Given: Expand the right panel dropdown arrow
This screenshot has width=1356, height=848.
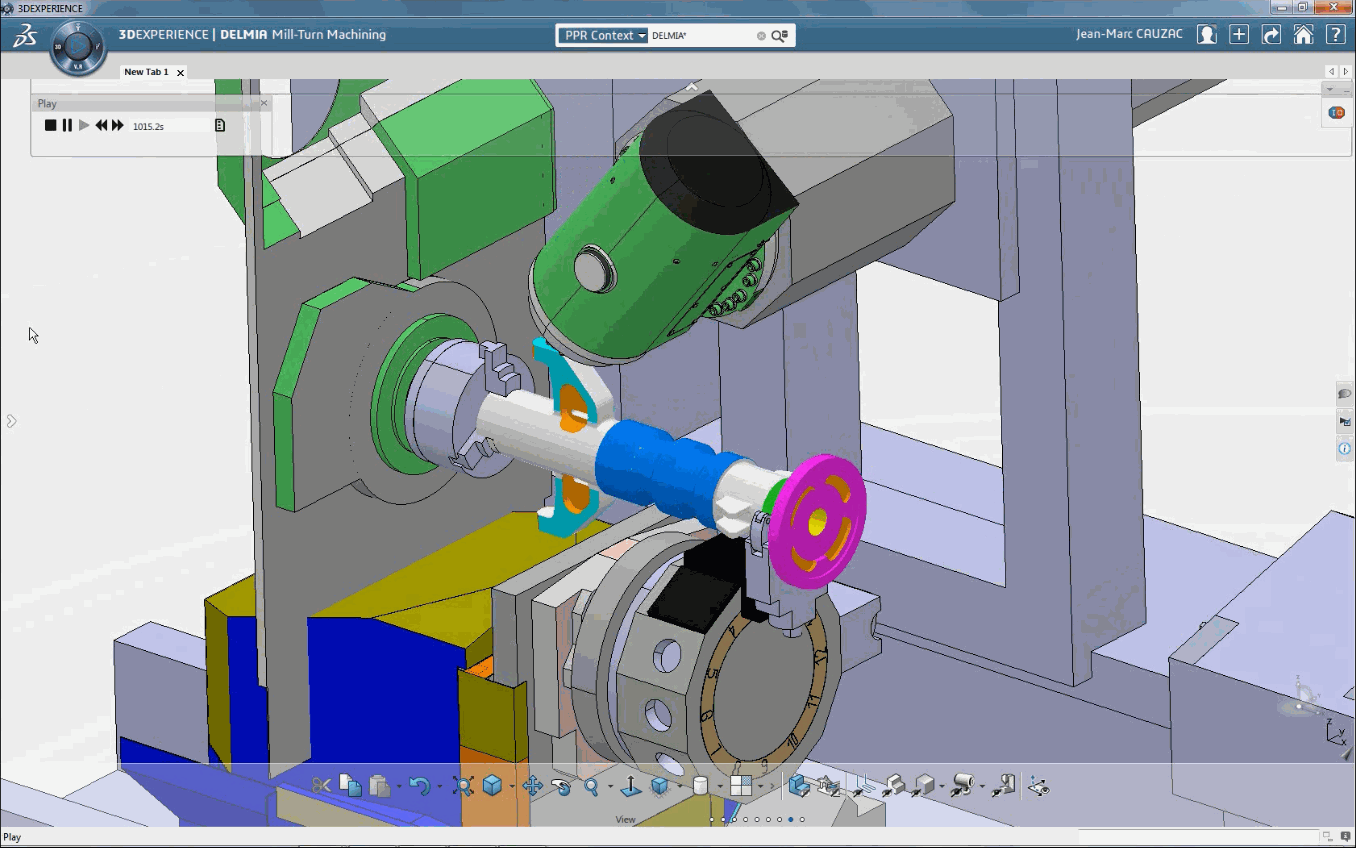Looking at the screenshot, I should pos(1329,89).
